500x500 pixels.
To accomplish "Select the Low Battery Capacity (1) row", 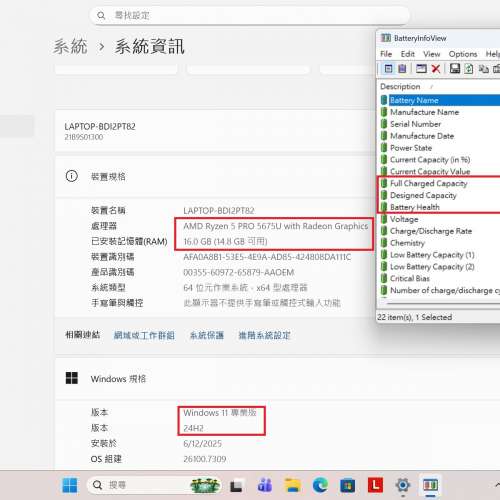I will (x=440, y=255).
